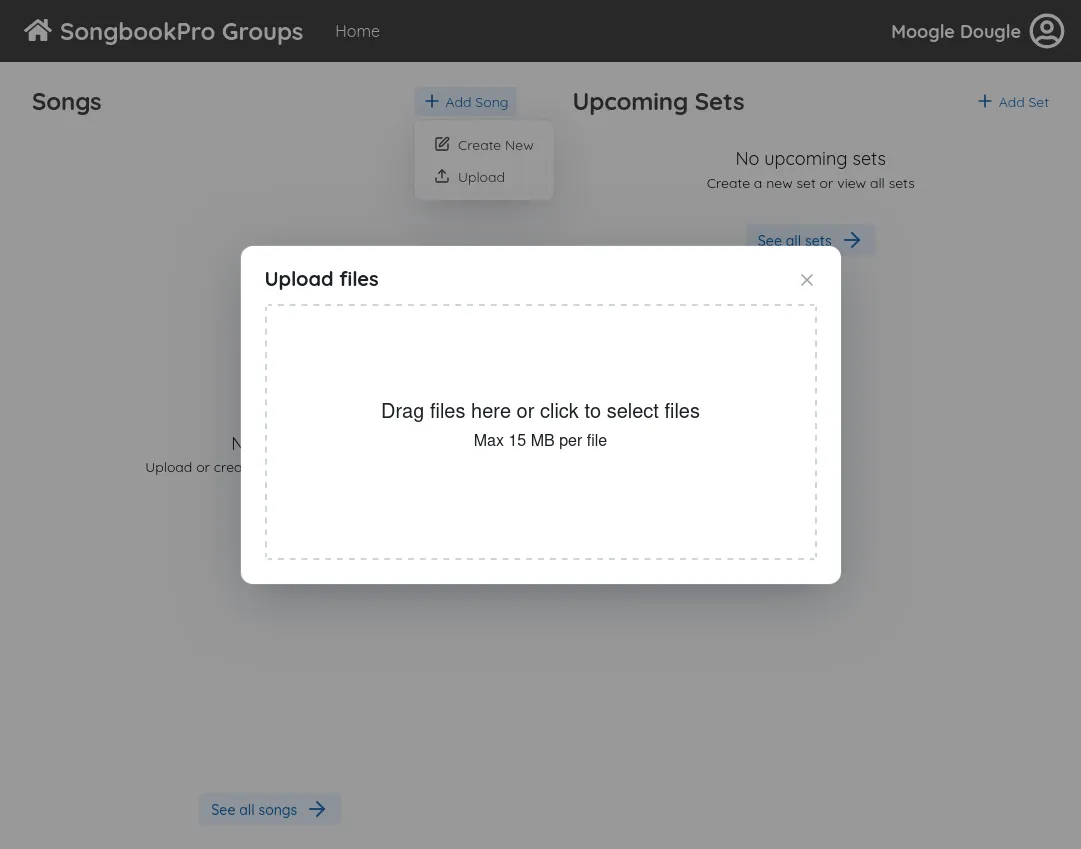Click the home icon in the navigation bar
1081x849 pixels.
37,30
